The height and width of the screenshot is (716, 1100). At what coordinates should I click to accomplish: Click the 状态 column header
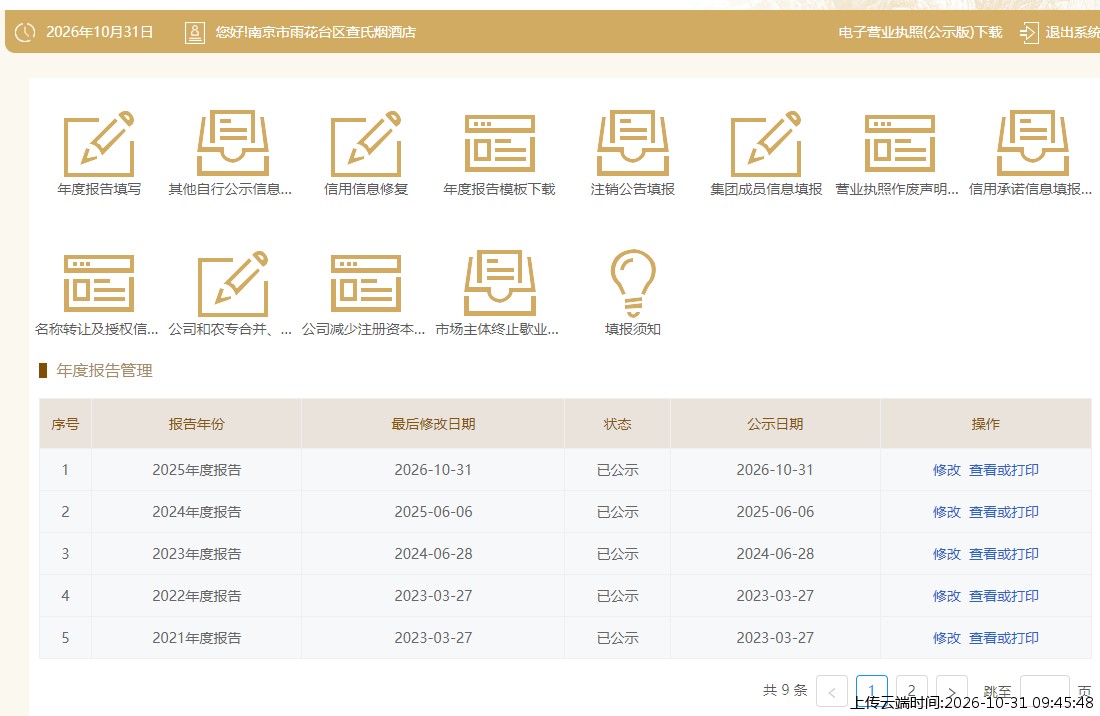(617, 424)
